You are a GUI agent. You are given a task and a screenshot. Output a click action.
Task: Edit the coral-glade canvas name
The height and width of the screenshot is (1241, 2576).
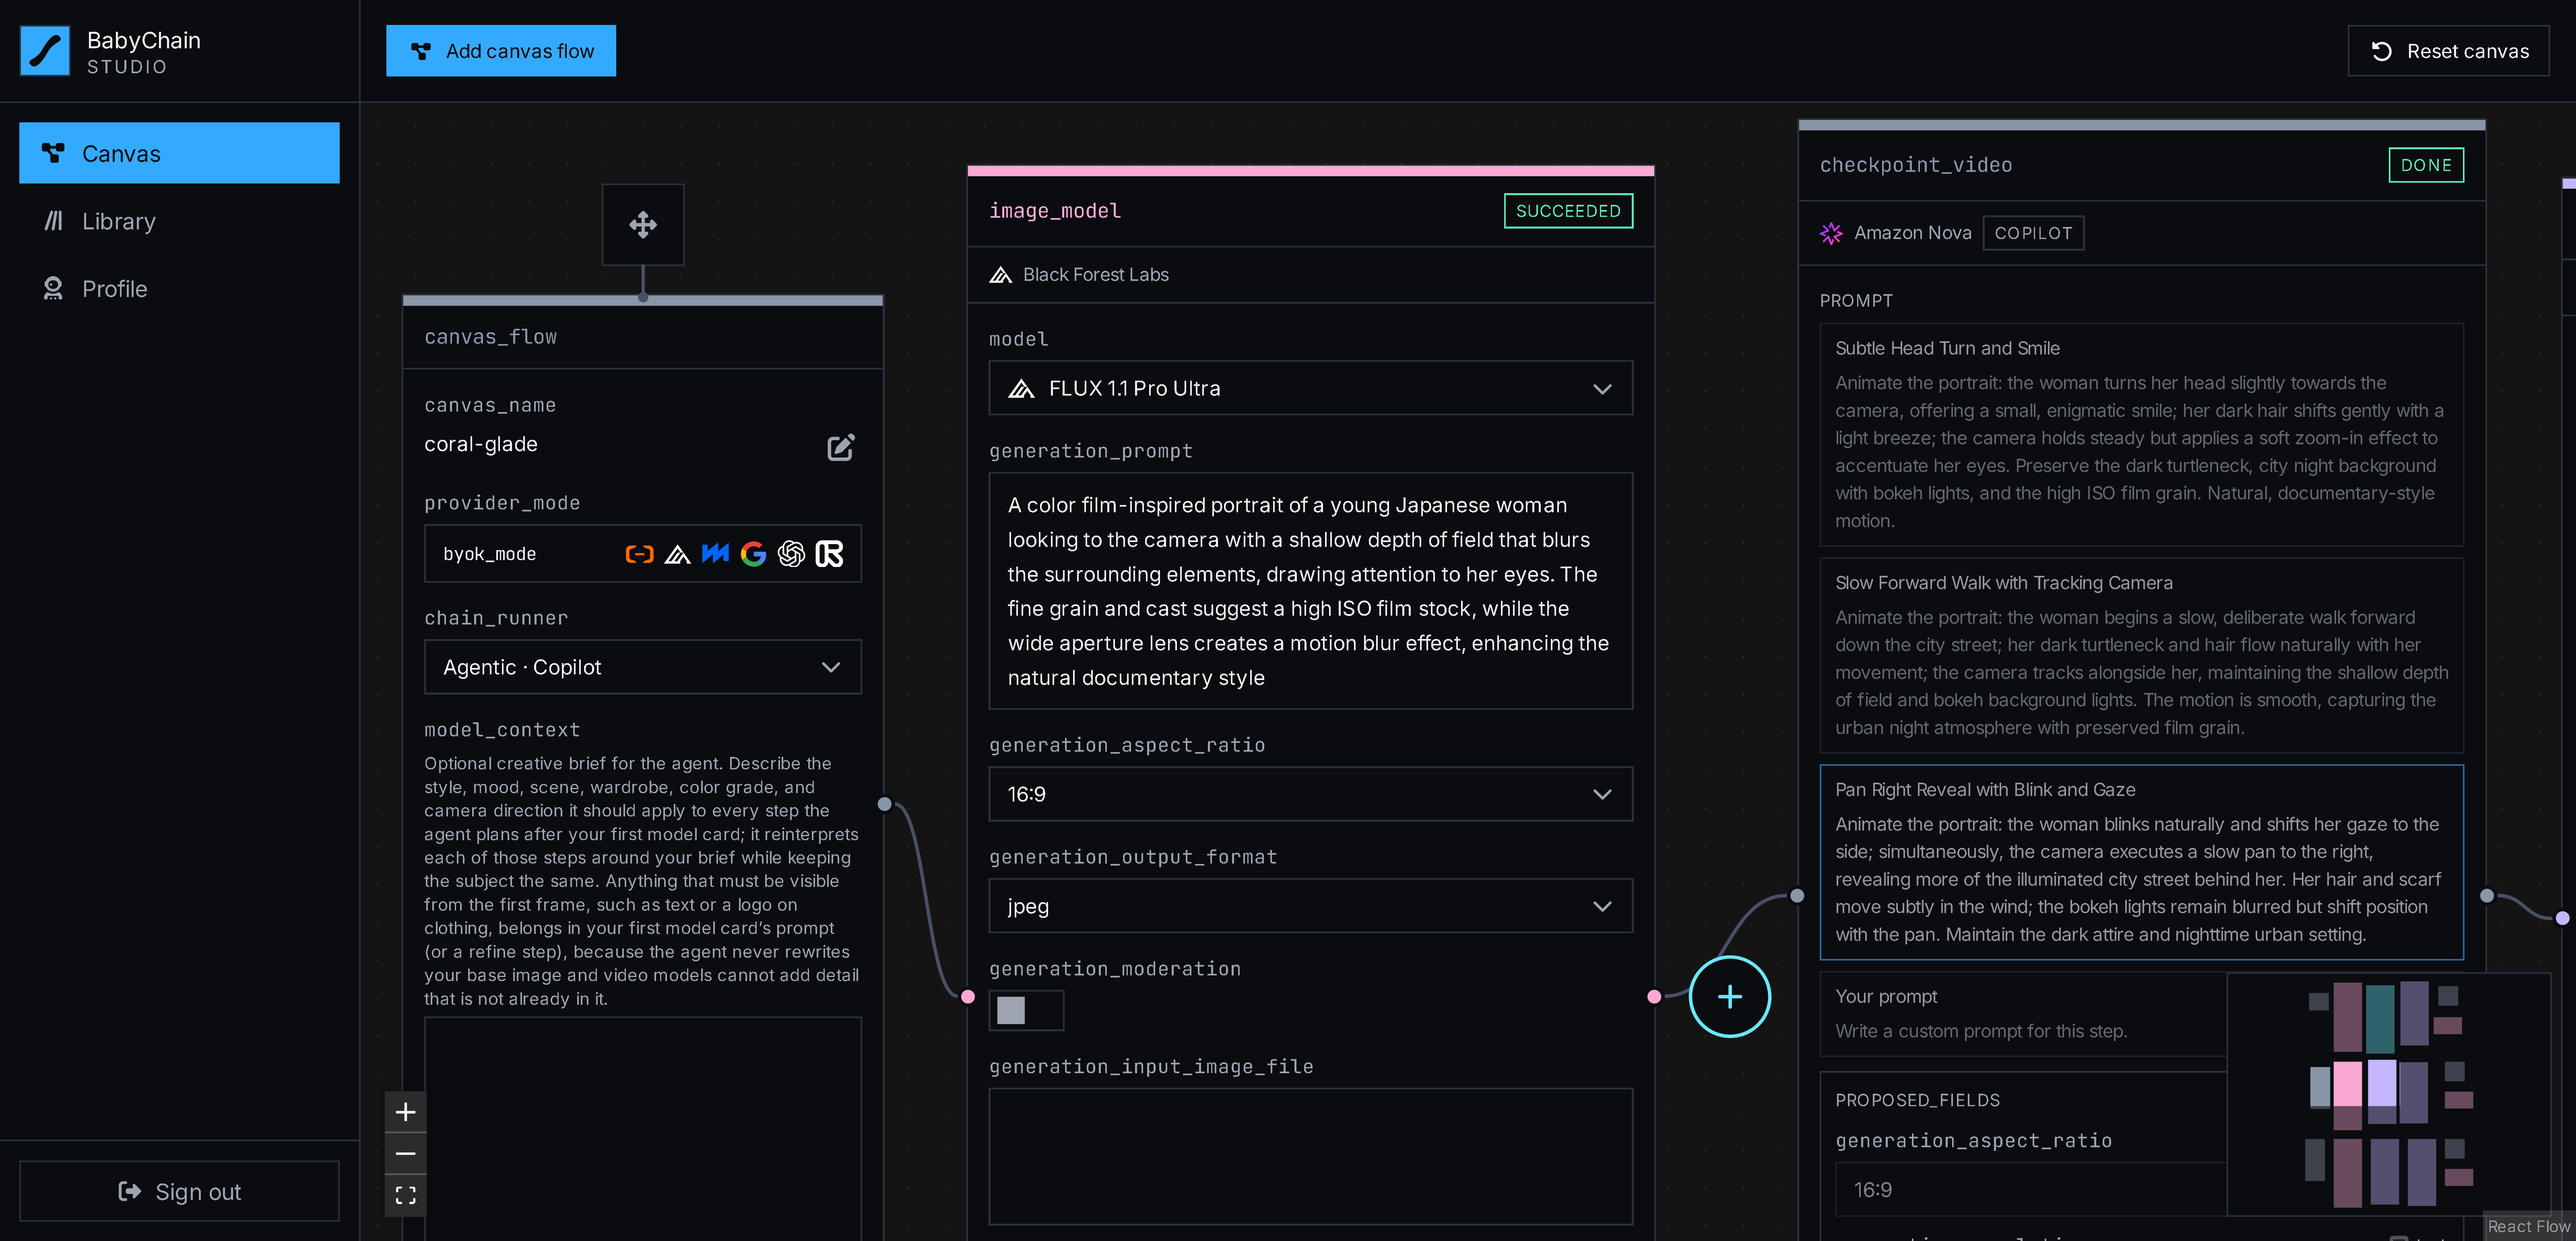tap(841, 447)
